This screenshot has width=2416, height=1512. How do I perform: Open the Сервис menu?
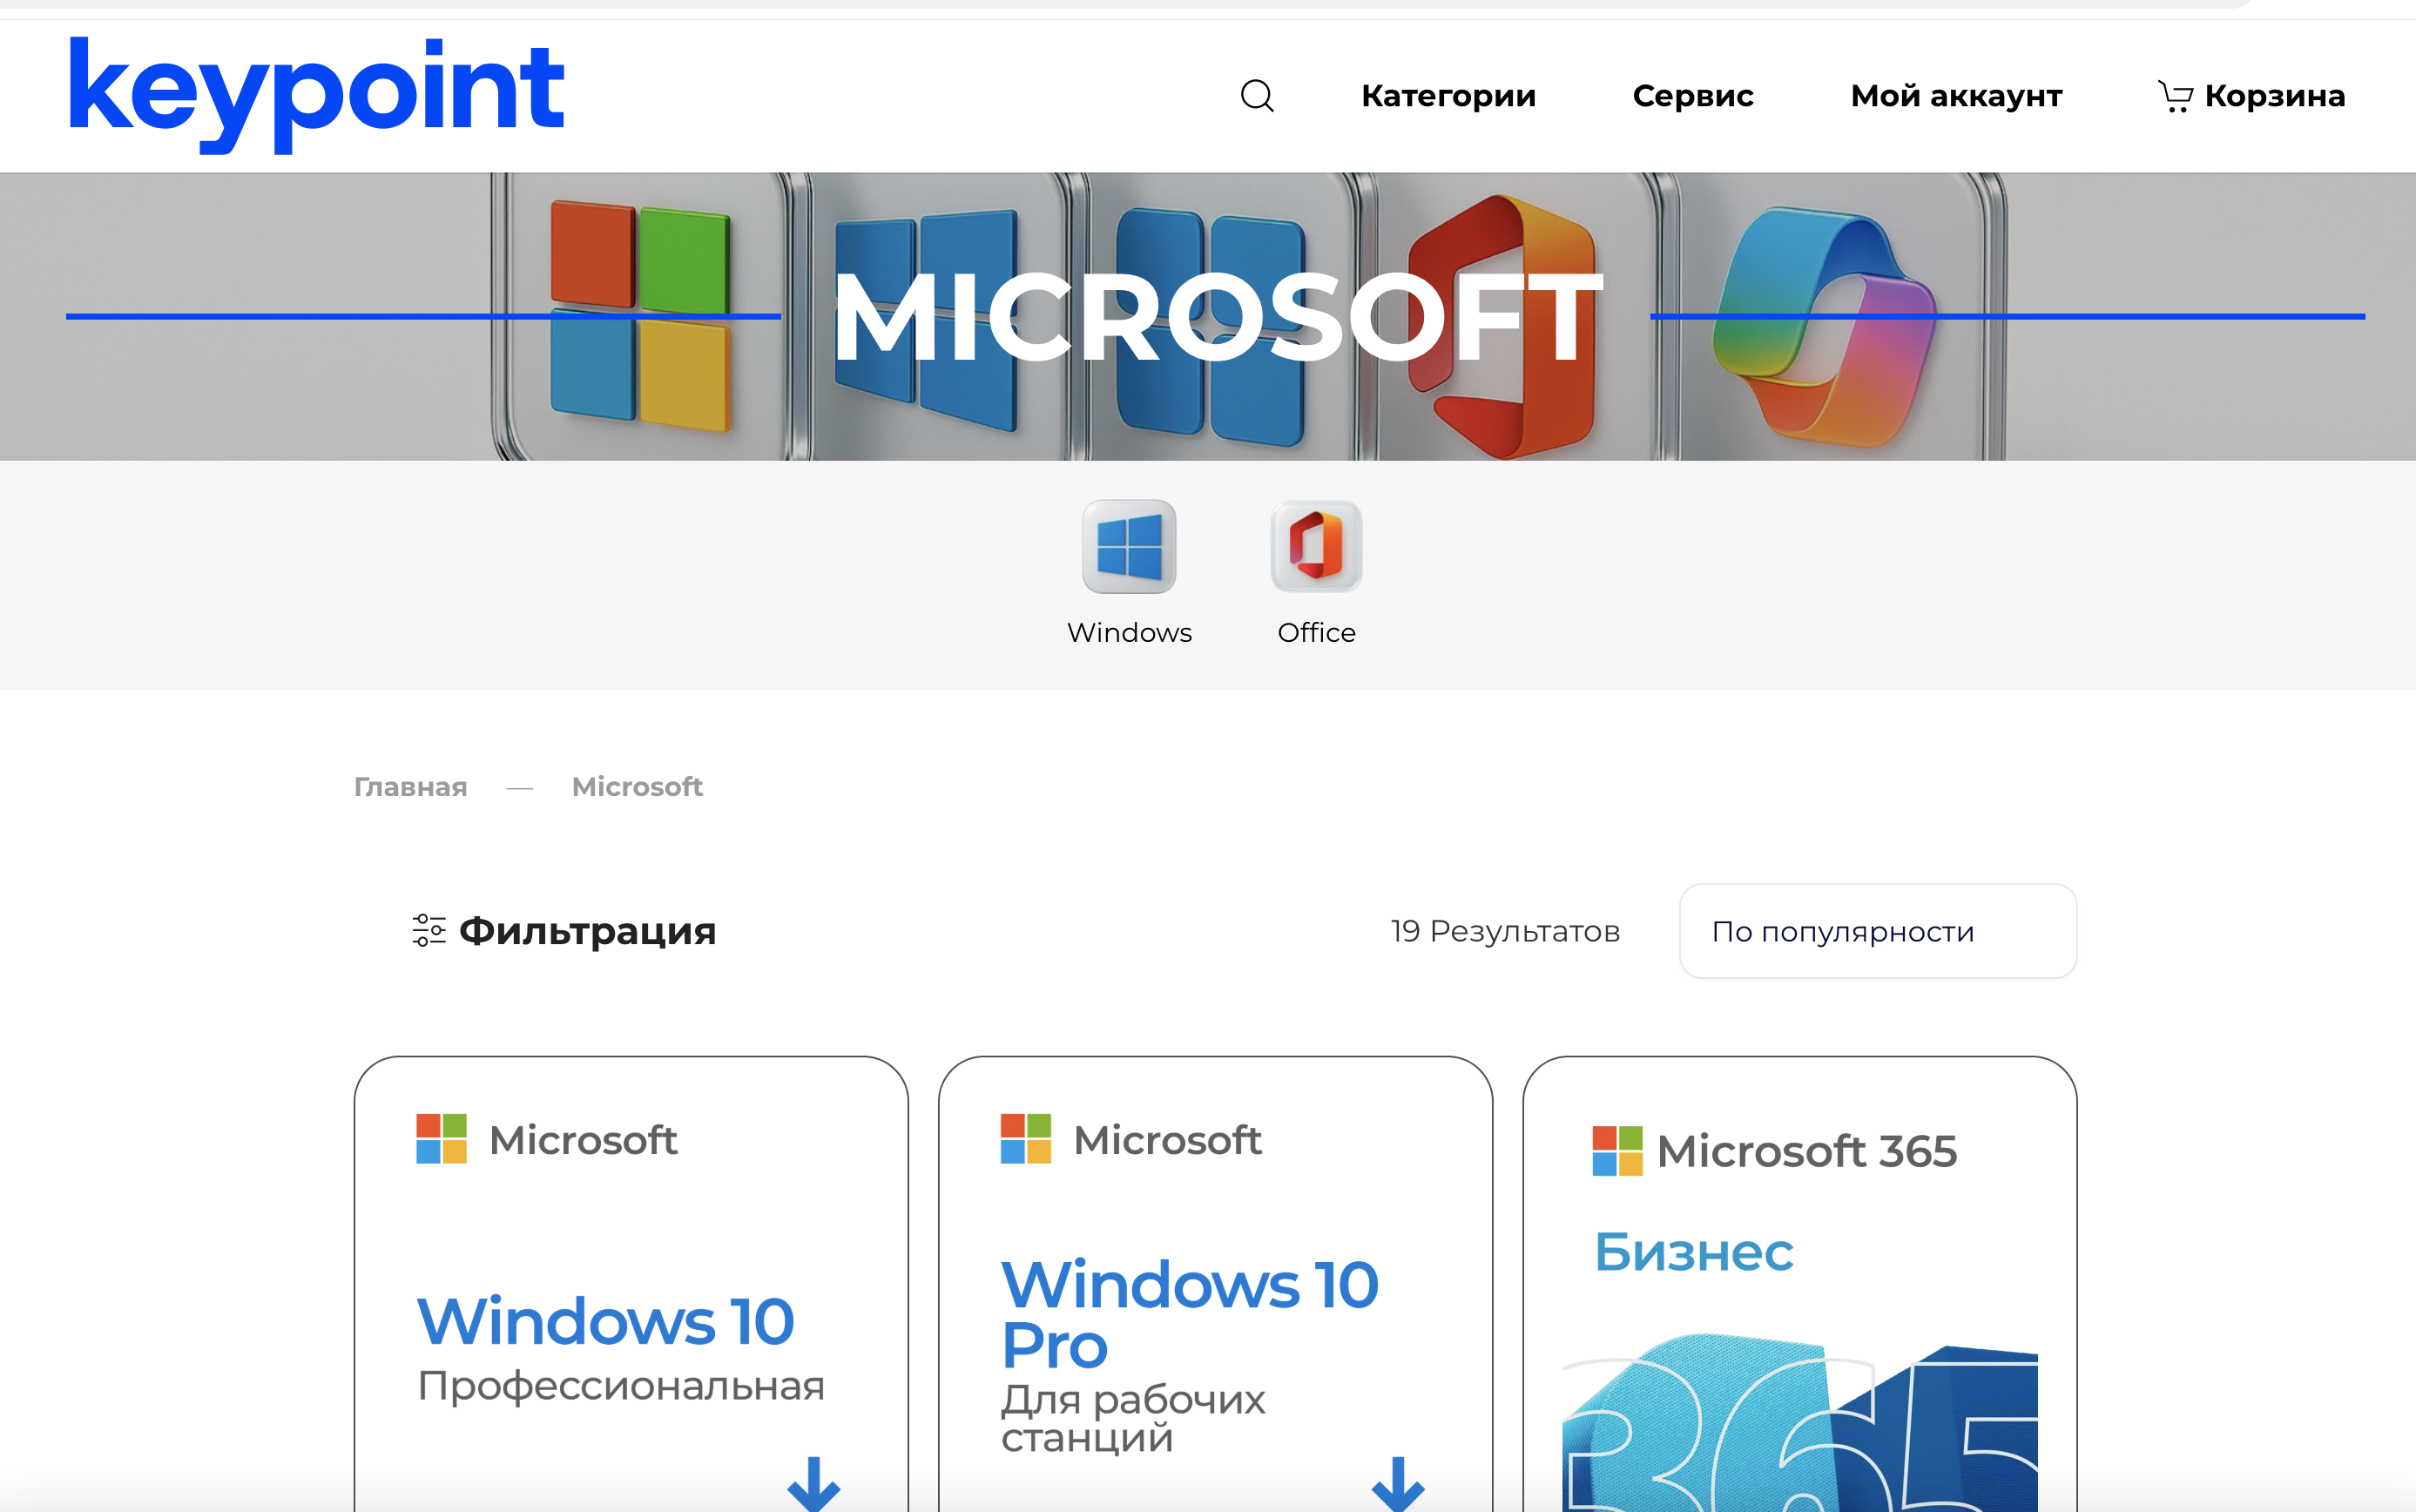[1692, 96]
